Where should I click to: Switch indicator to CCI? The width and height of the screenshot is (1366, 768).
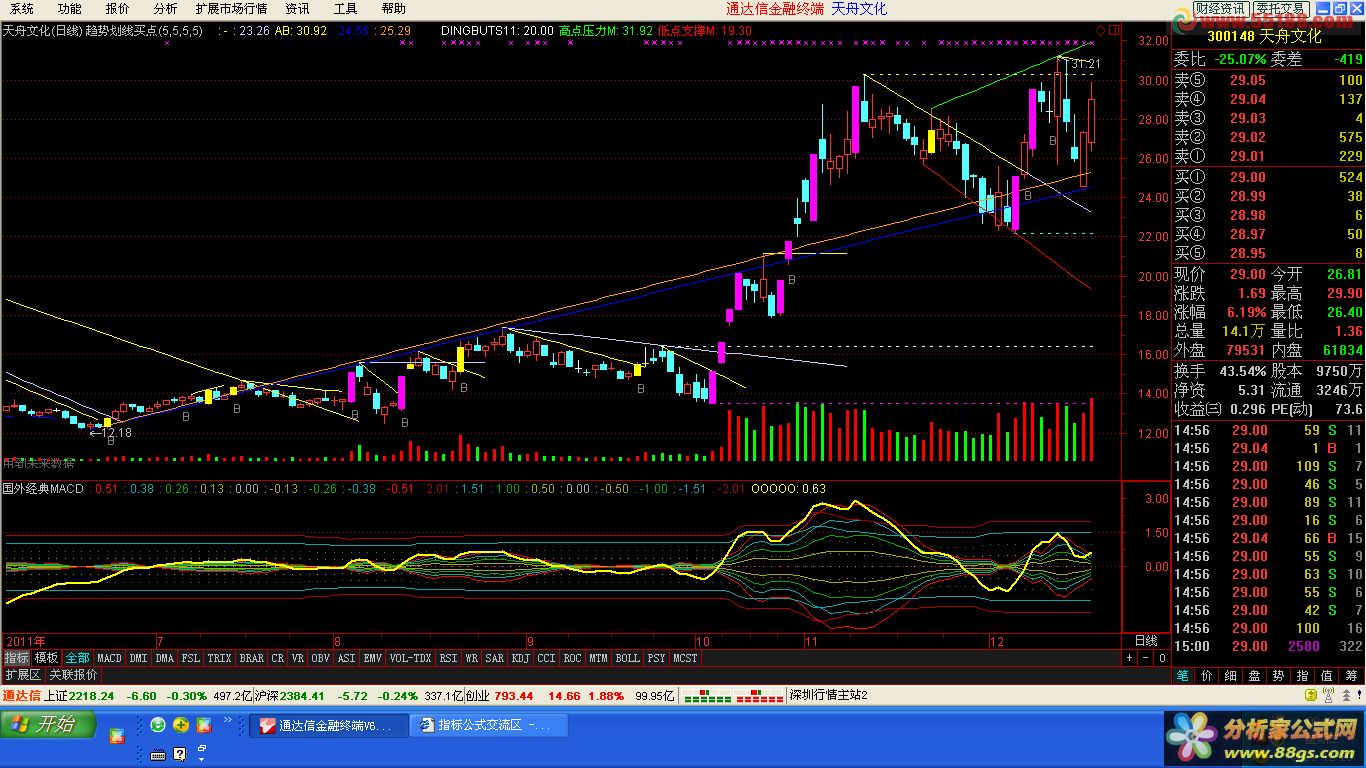tap(546, 658)
